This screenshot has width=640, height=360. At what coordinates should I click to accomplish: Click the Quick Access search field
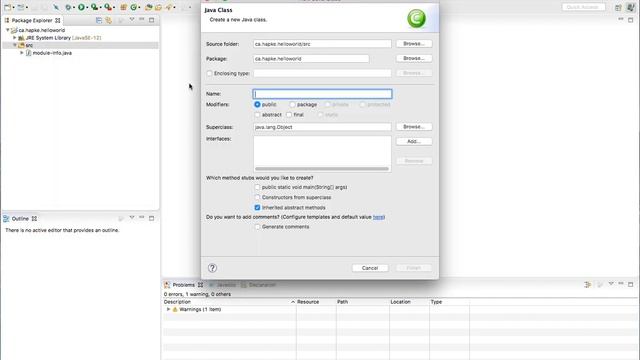coord(583,7)
